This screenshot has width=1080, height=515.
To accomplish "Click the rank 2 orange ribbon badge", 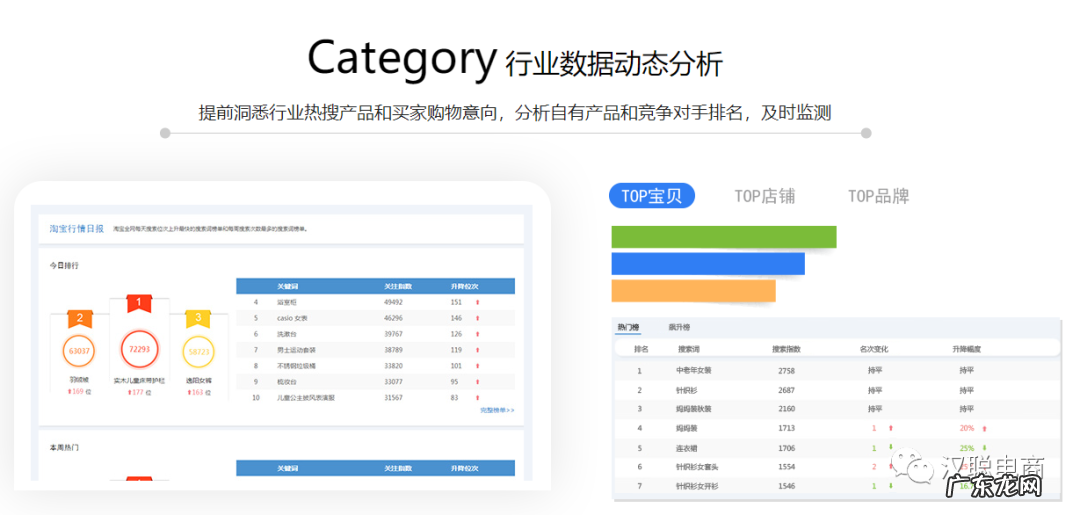I will [x=80, y=319].
